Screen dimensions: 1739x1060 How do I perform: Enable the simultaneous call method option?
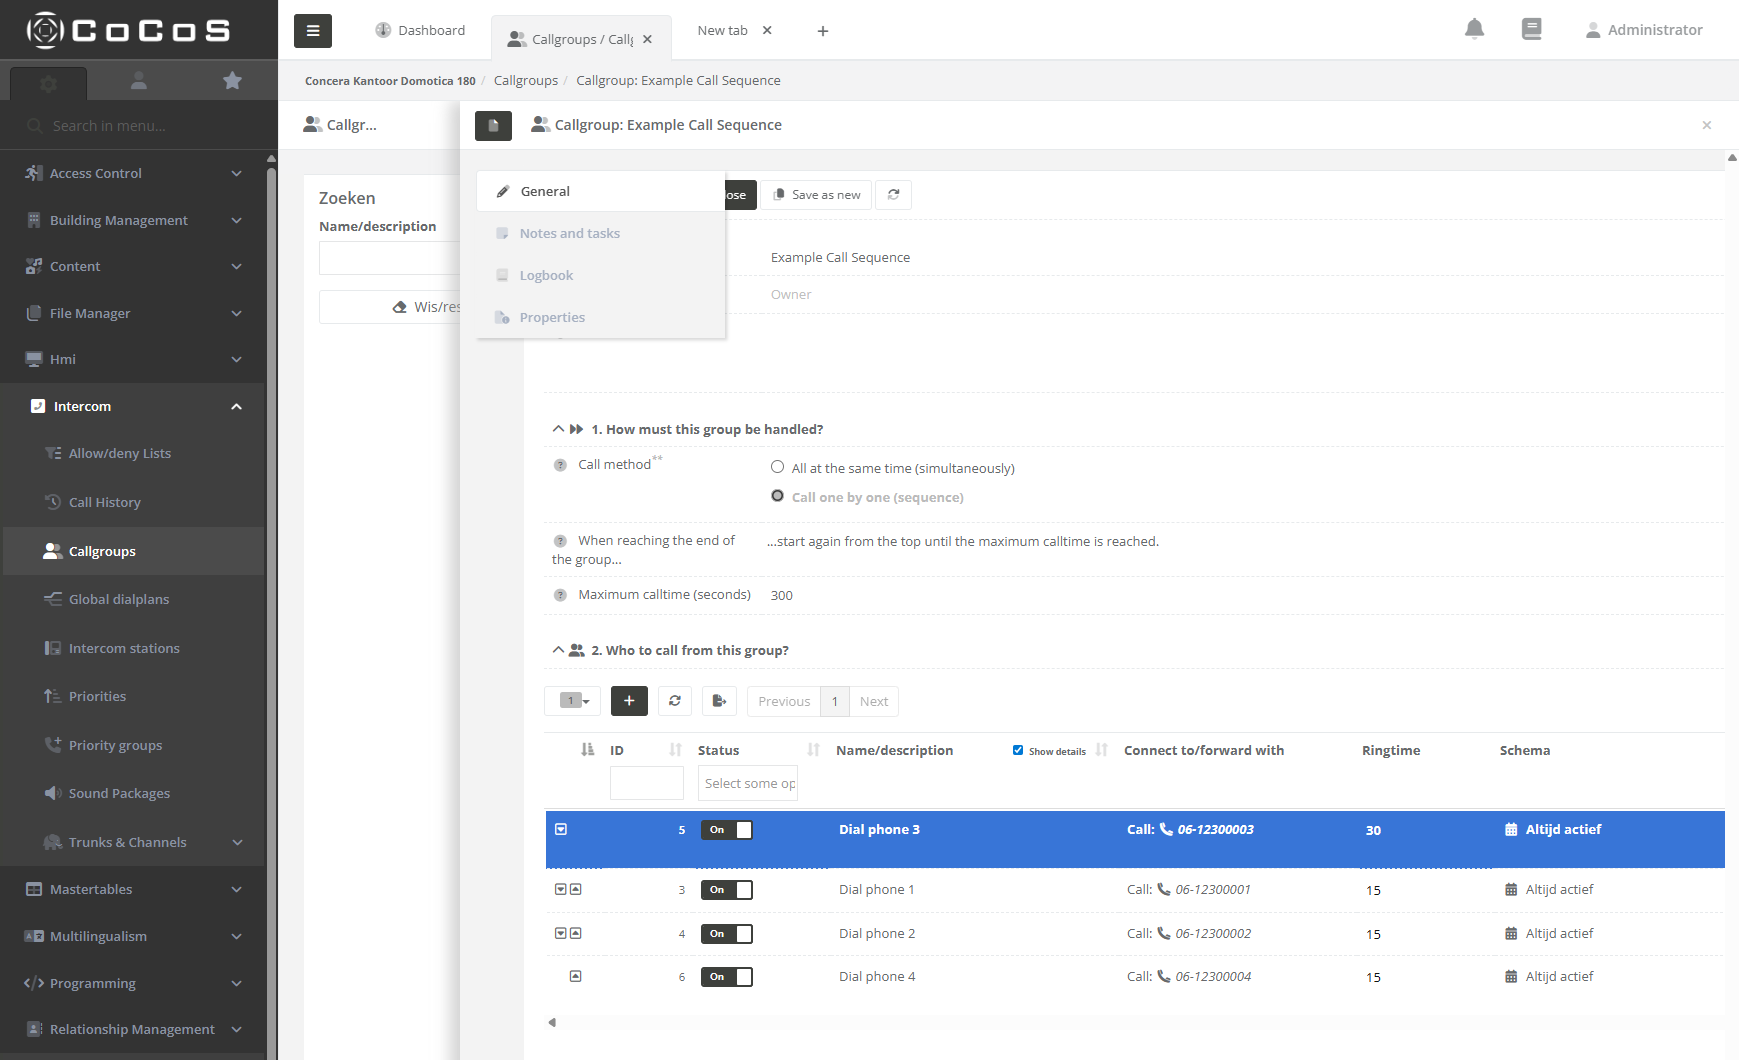point(777,467)
